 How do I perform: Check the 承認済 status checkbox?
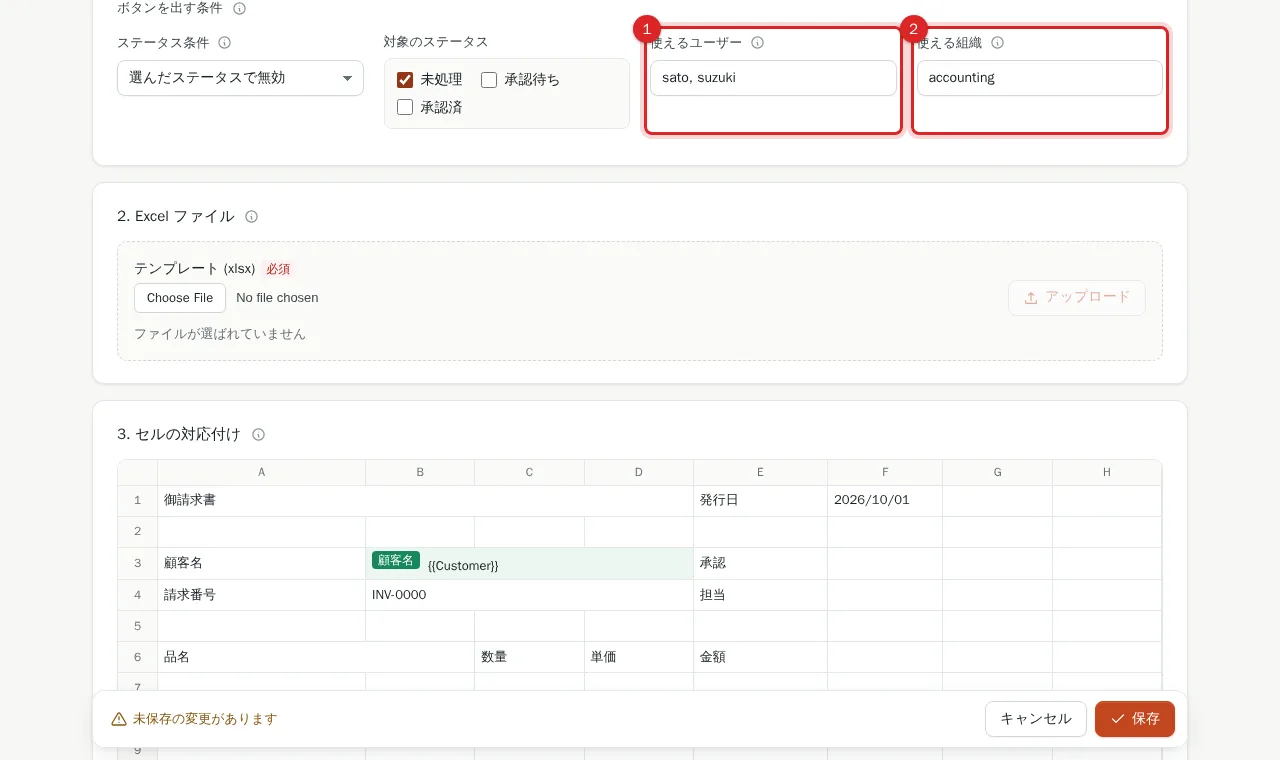click(405, 107)
